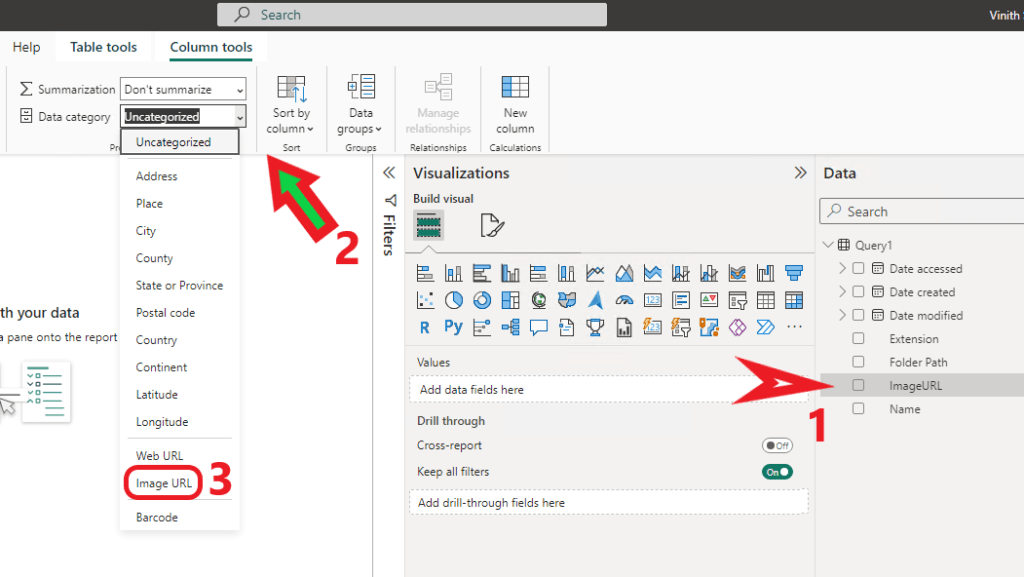Collapse the Visualizations pane
Screen dimensions: 1024x577
tap(800, 172)
